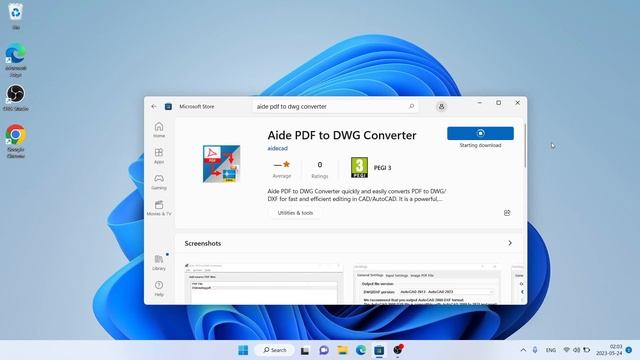
Task: Open Apps section in Store sidebar
Action: (159, 156)
